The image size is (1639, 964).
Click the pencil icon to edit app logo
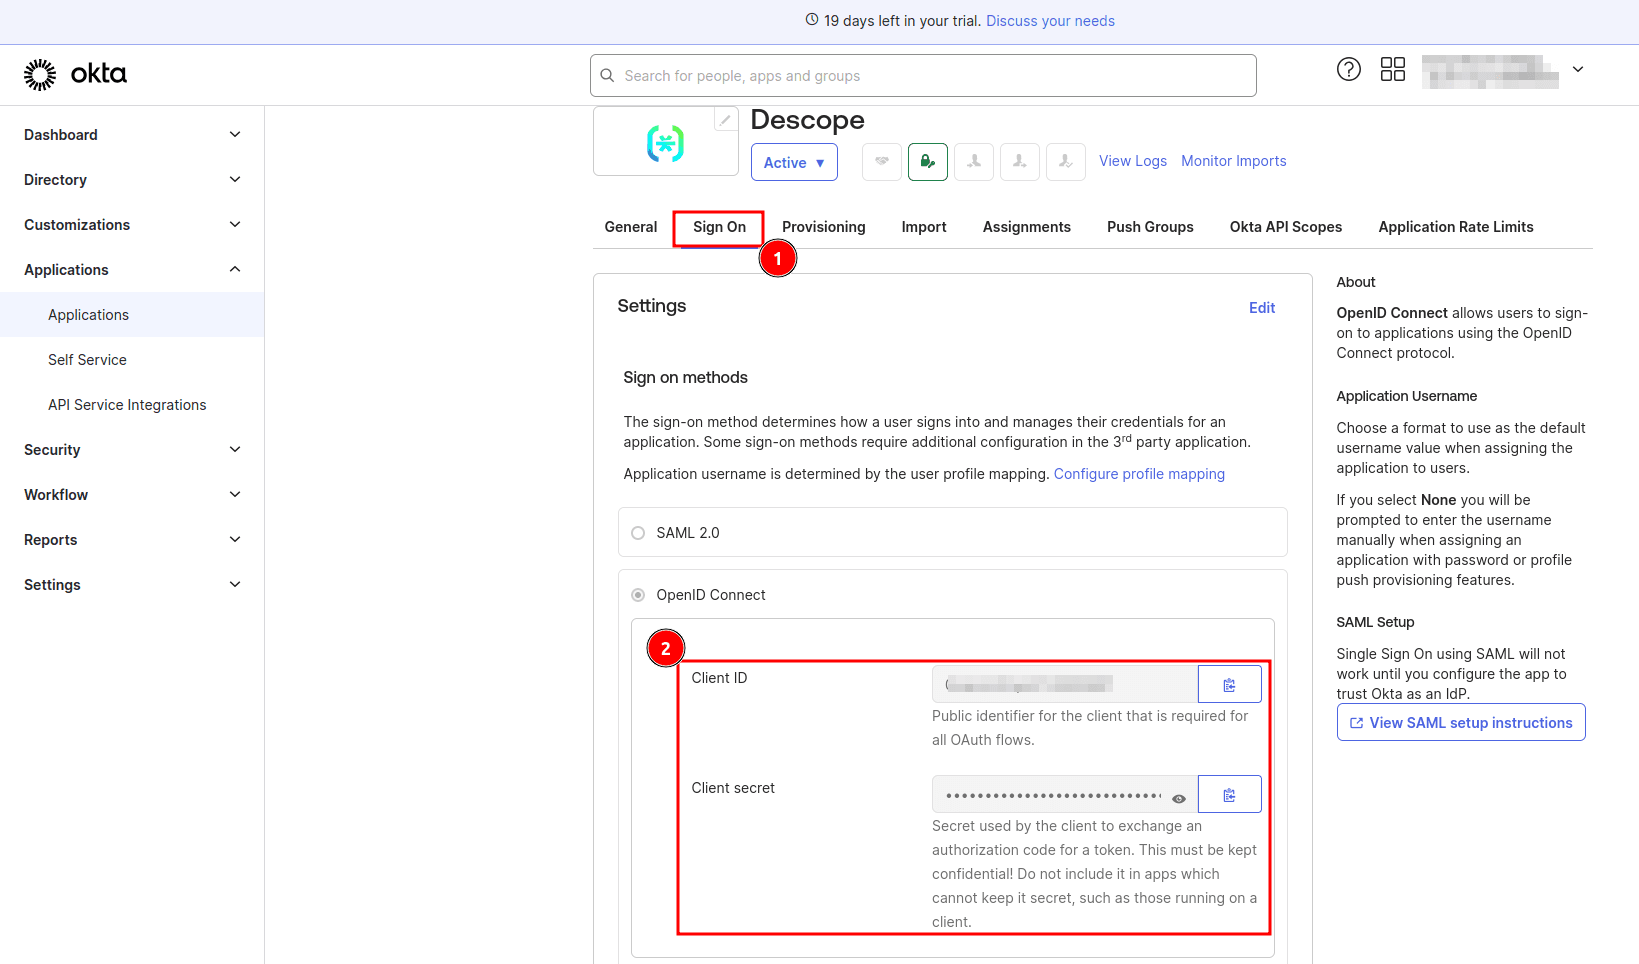725,120
